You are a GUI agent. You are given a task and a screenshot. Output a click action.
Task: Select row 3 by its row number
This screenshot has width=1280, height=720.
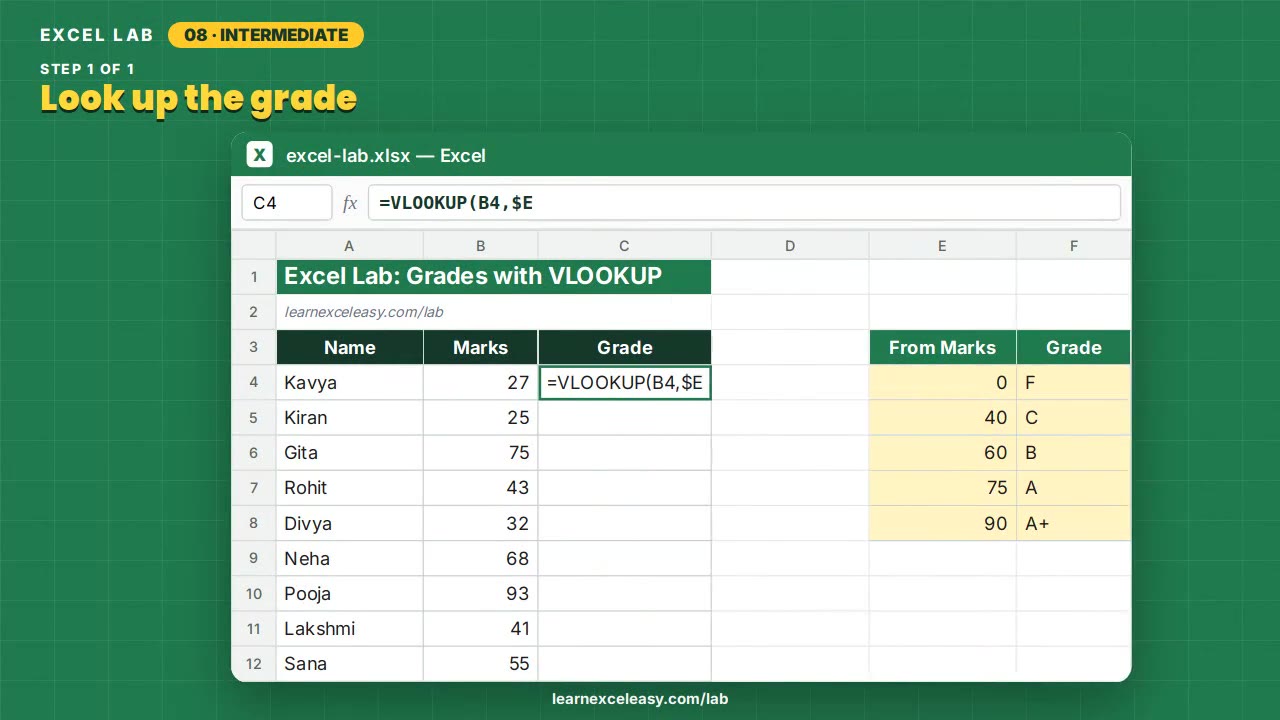pyautogui.click(x=254, y=347)
